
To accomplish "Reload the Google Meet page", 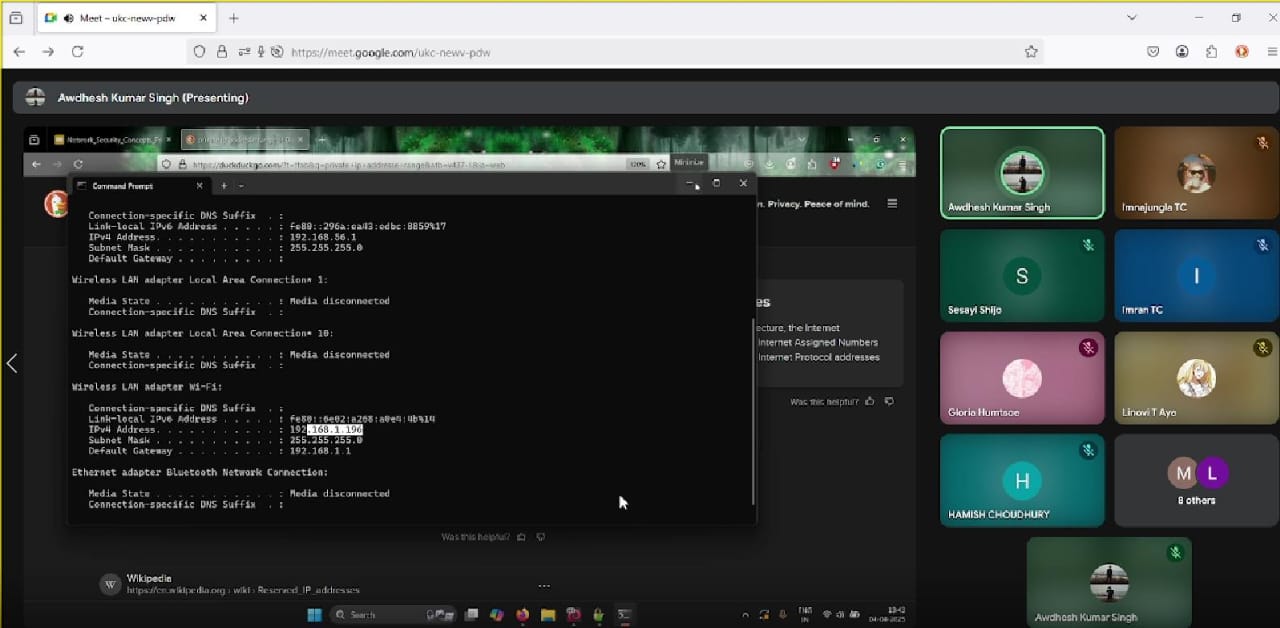I will pyautogui.click(x=77, y=52).
